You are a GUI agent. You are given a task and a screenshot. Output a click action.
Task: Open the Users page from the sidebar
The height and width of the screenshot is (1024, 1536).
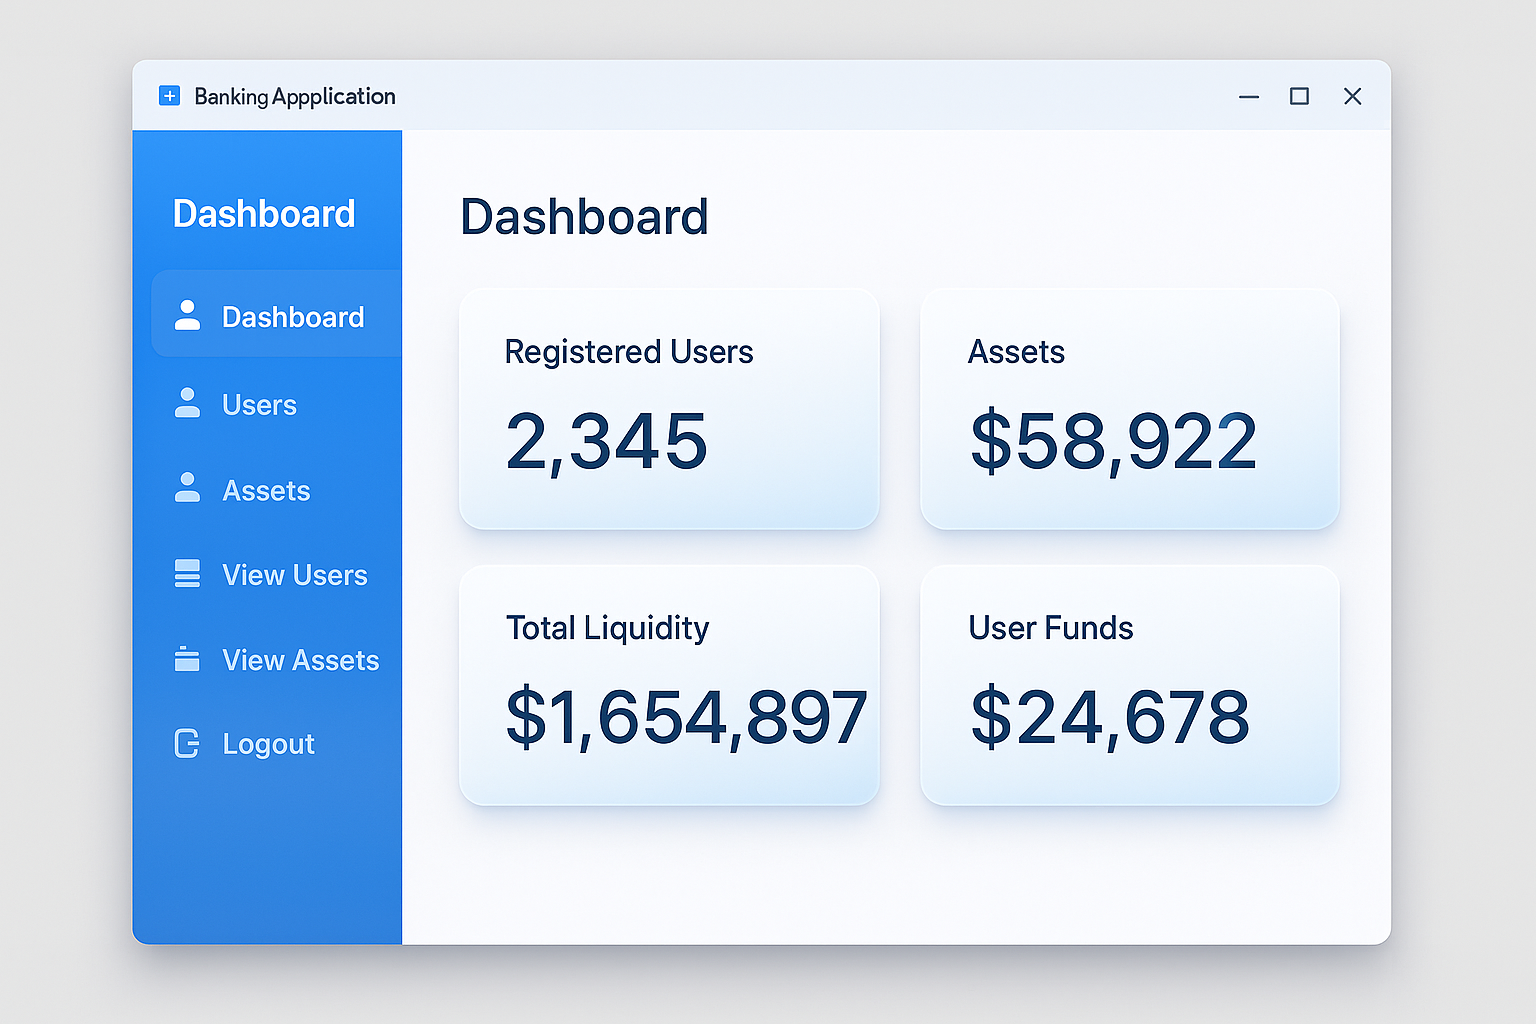click(259, 405)
